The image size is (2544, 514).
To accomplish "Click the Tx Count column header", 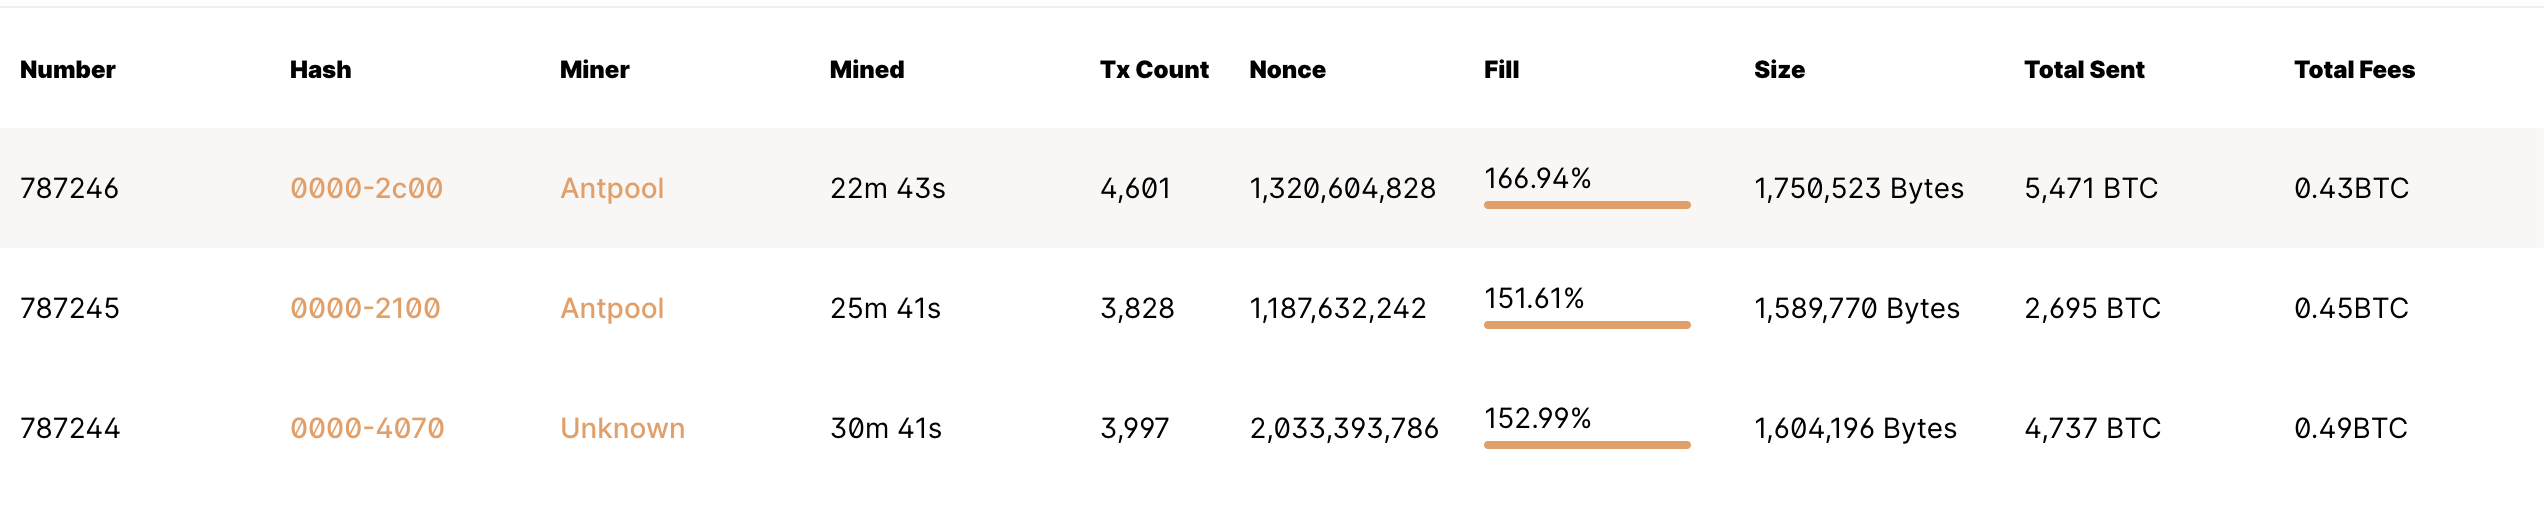I will pos(1154,69).
